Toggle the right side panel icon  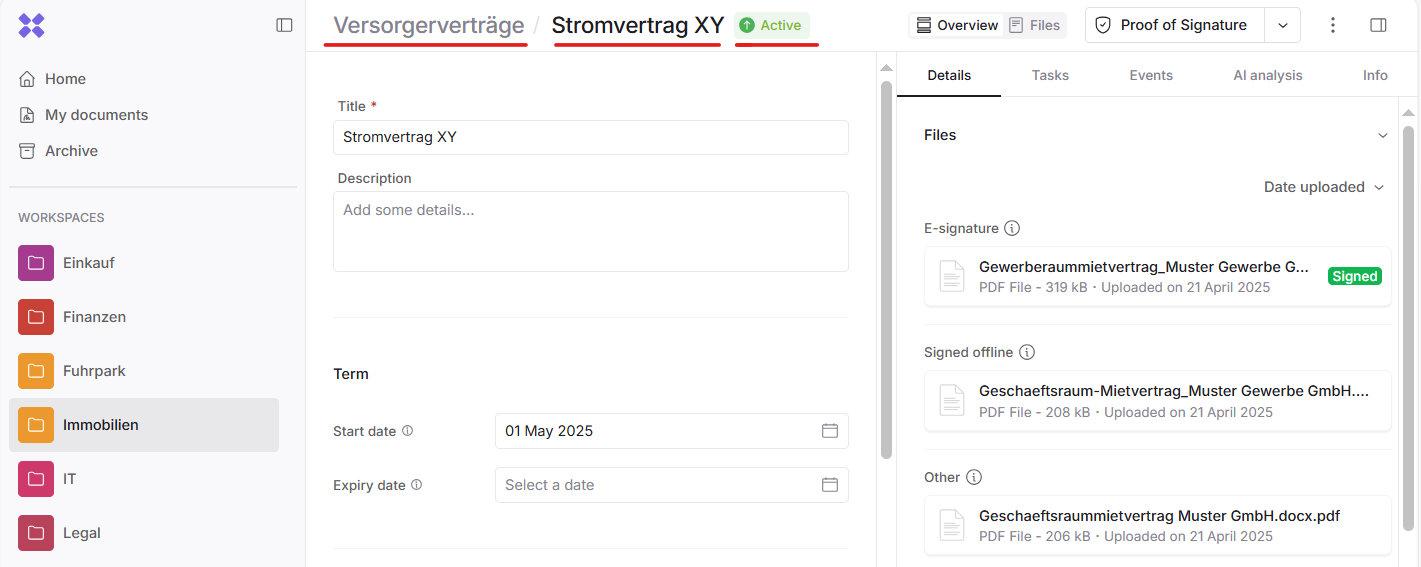tap(1378, 25)
